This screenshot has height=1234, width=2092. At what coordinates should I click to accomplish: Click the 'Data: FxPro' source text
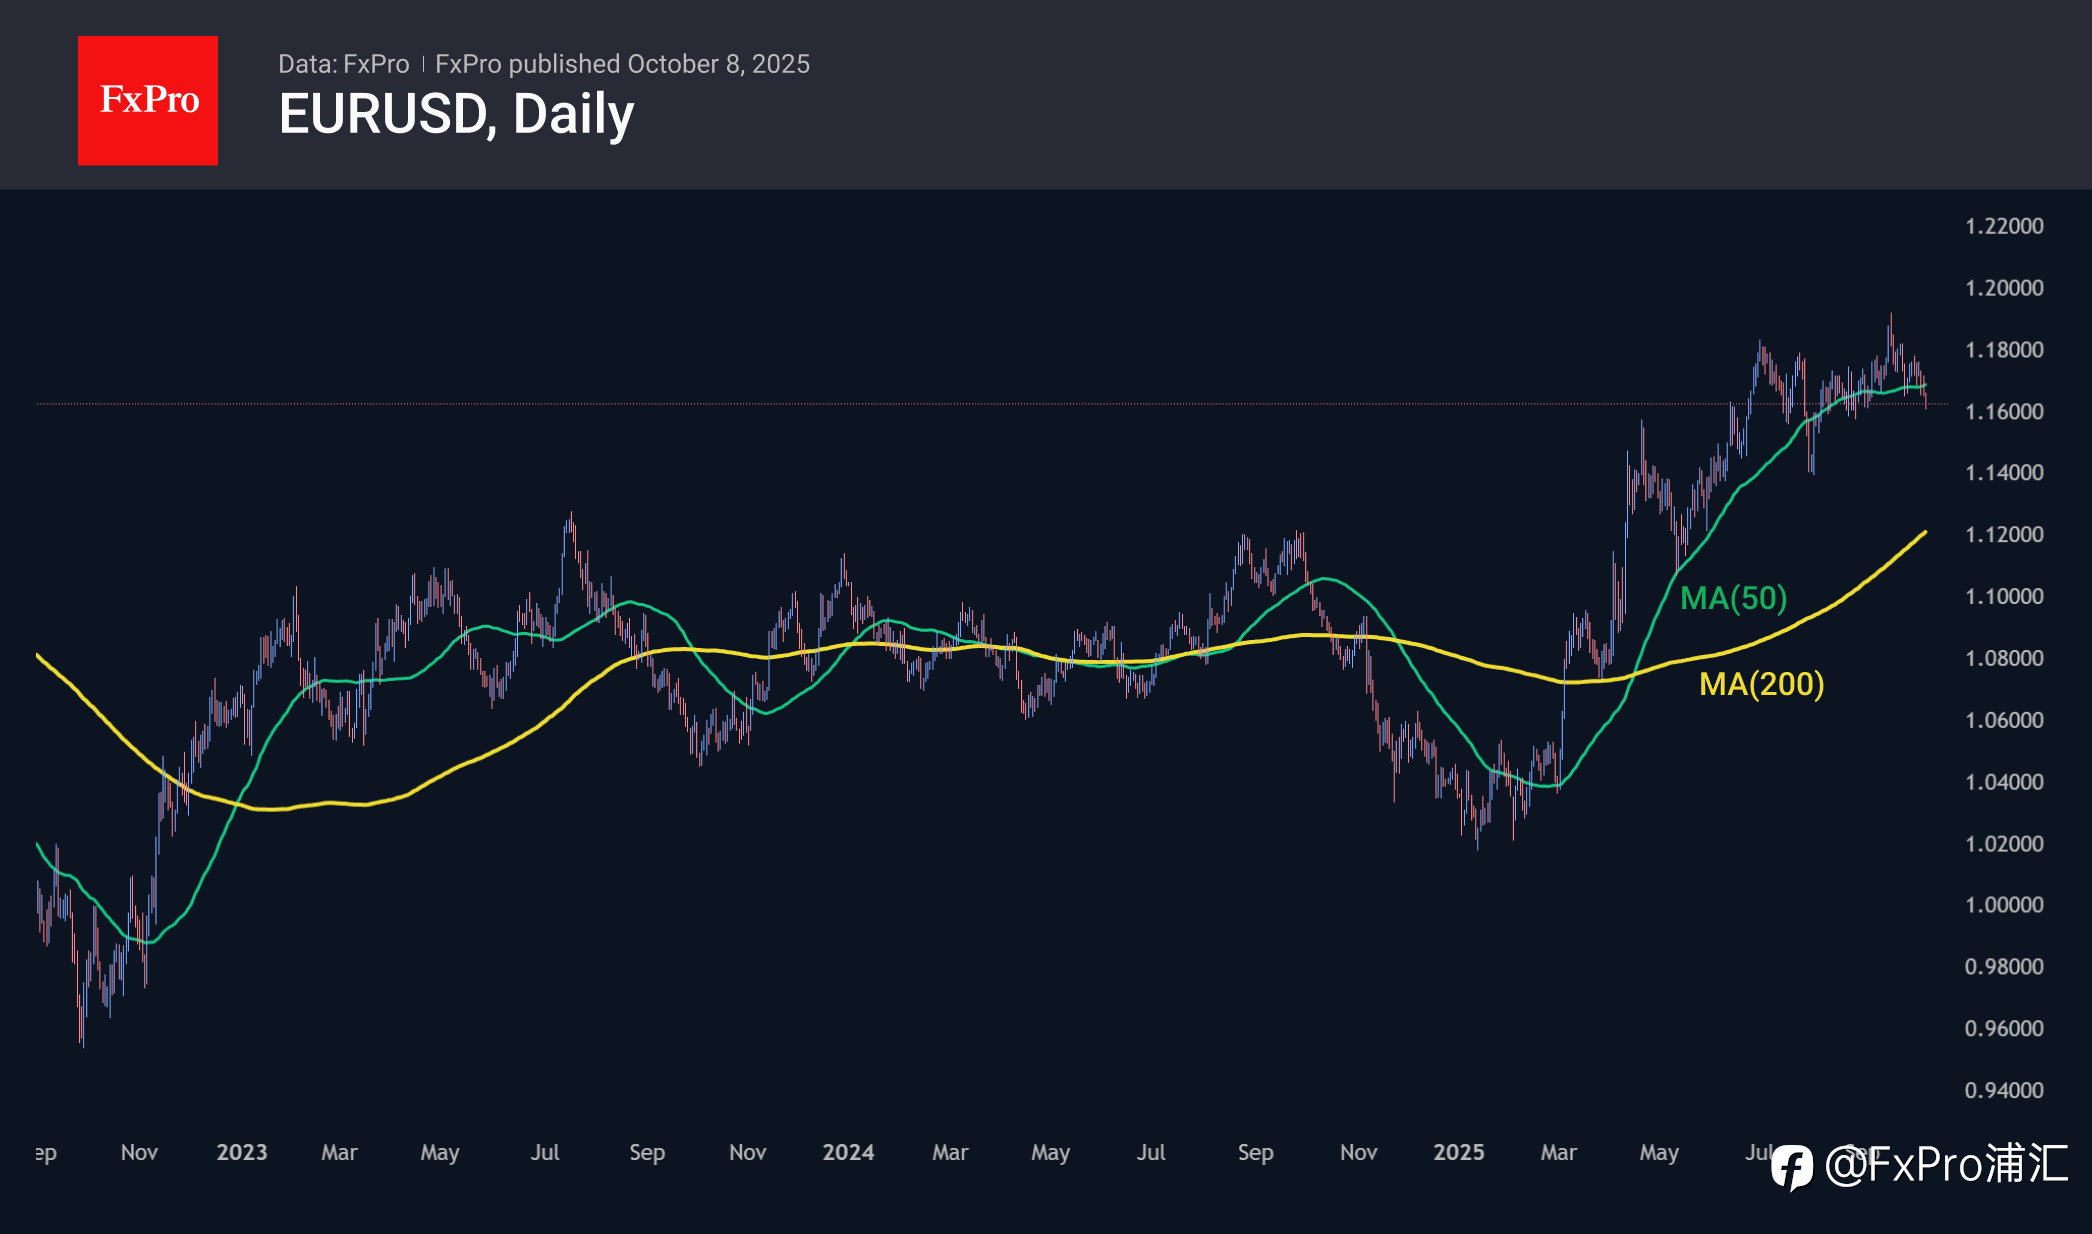pos(343,64)
